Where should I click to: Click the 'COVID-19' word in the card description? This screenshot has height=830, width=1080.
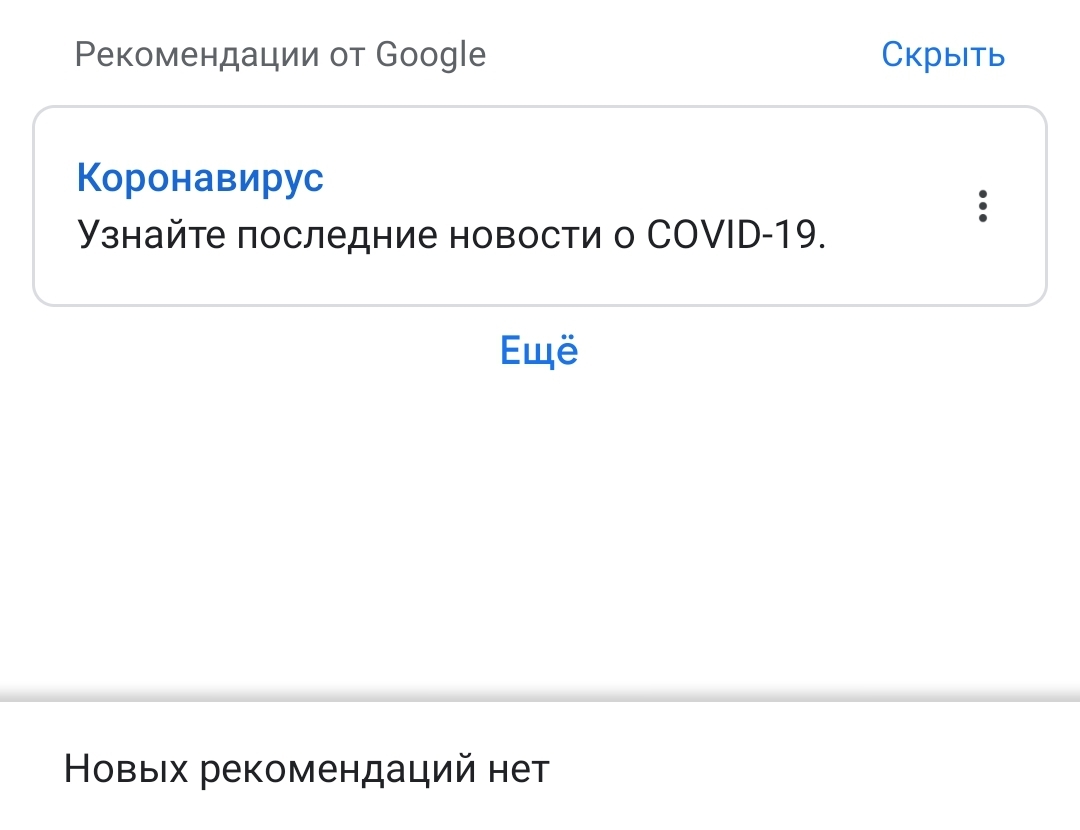coord(731,235)
